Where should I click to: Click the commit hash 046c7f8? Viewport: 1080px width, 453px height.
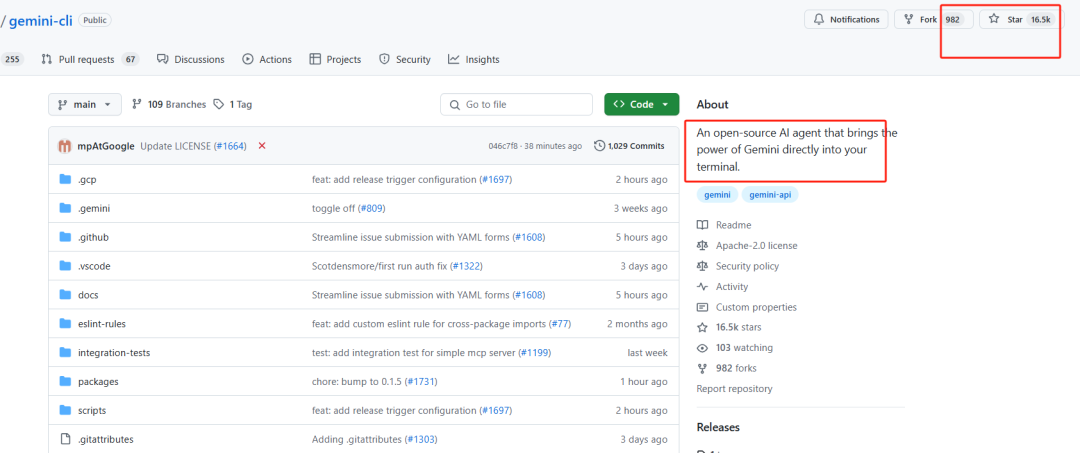coord(505,146)
